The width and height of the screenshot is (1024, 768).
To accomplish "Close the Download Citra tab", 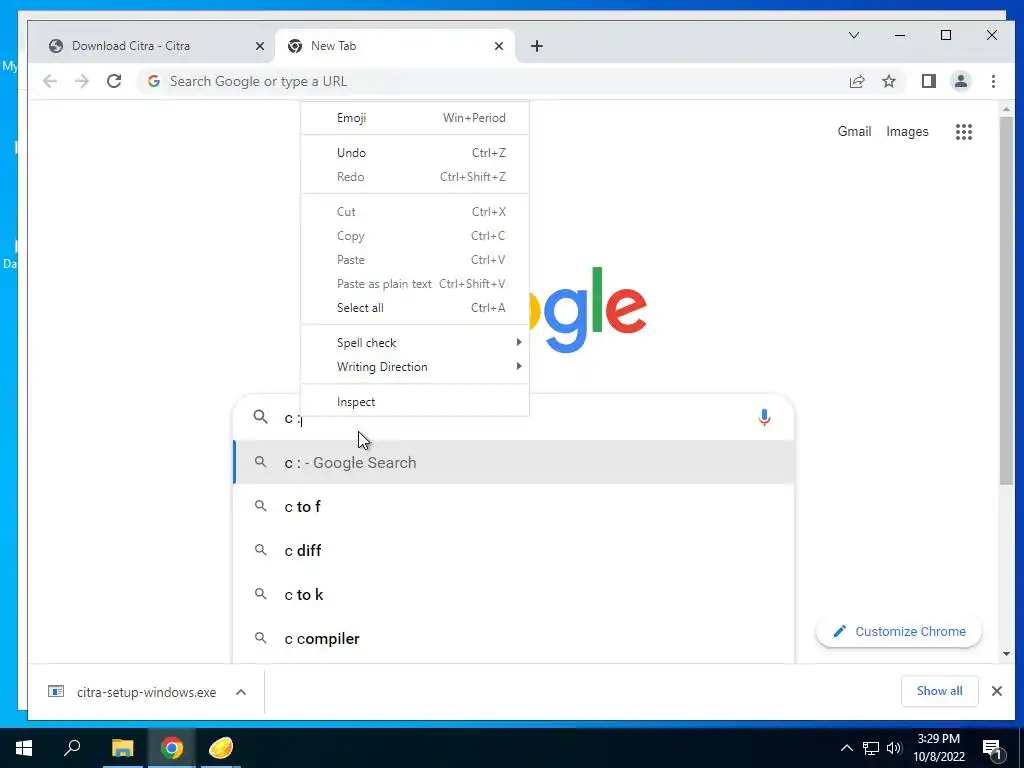I will click(259, 46).
